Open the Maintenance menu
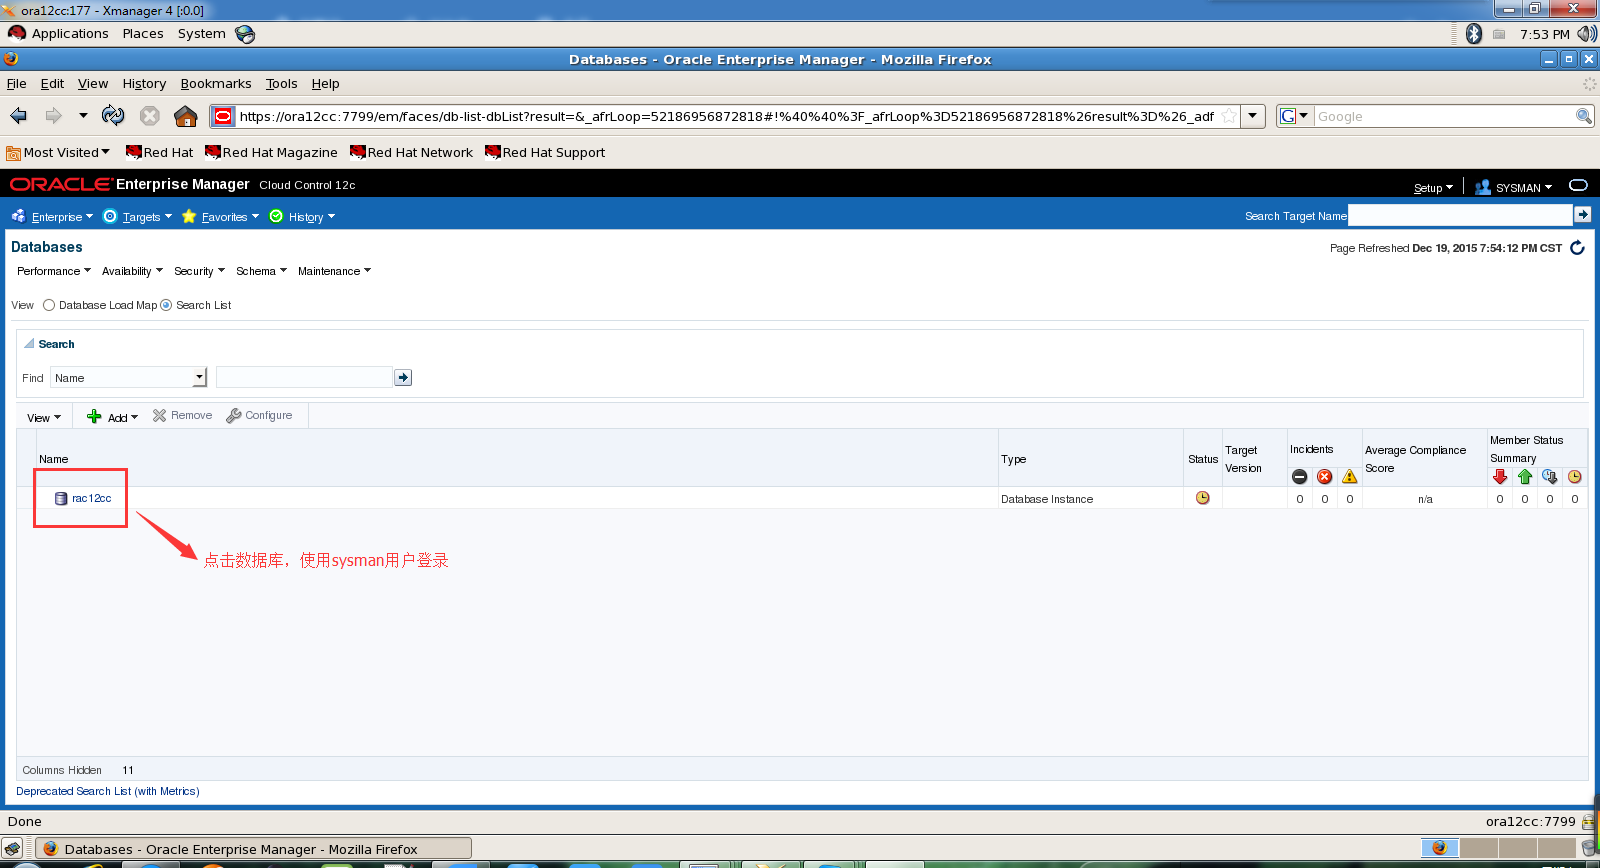The height and width of the screenshot is (868, 1600). (x=334, y=271)
